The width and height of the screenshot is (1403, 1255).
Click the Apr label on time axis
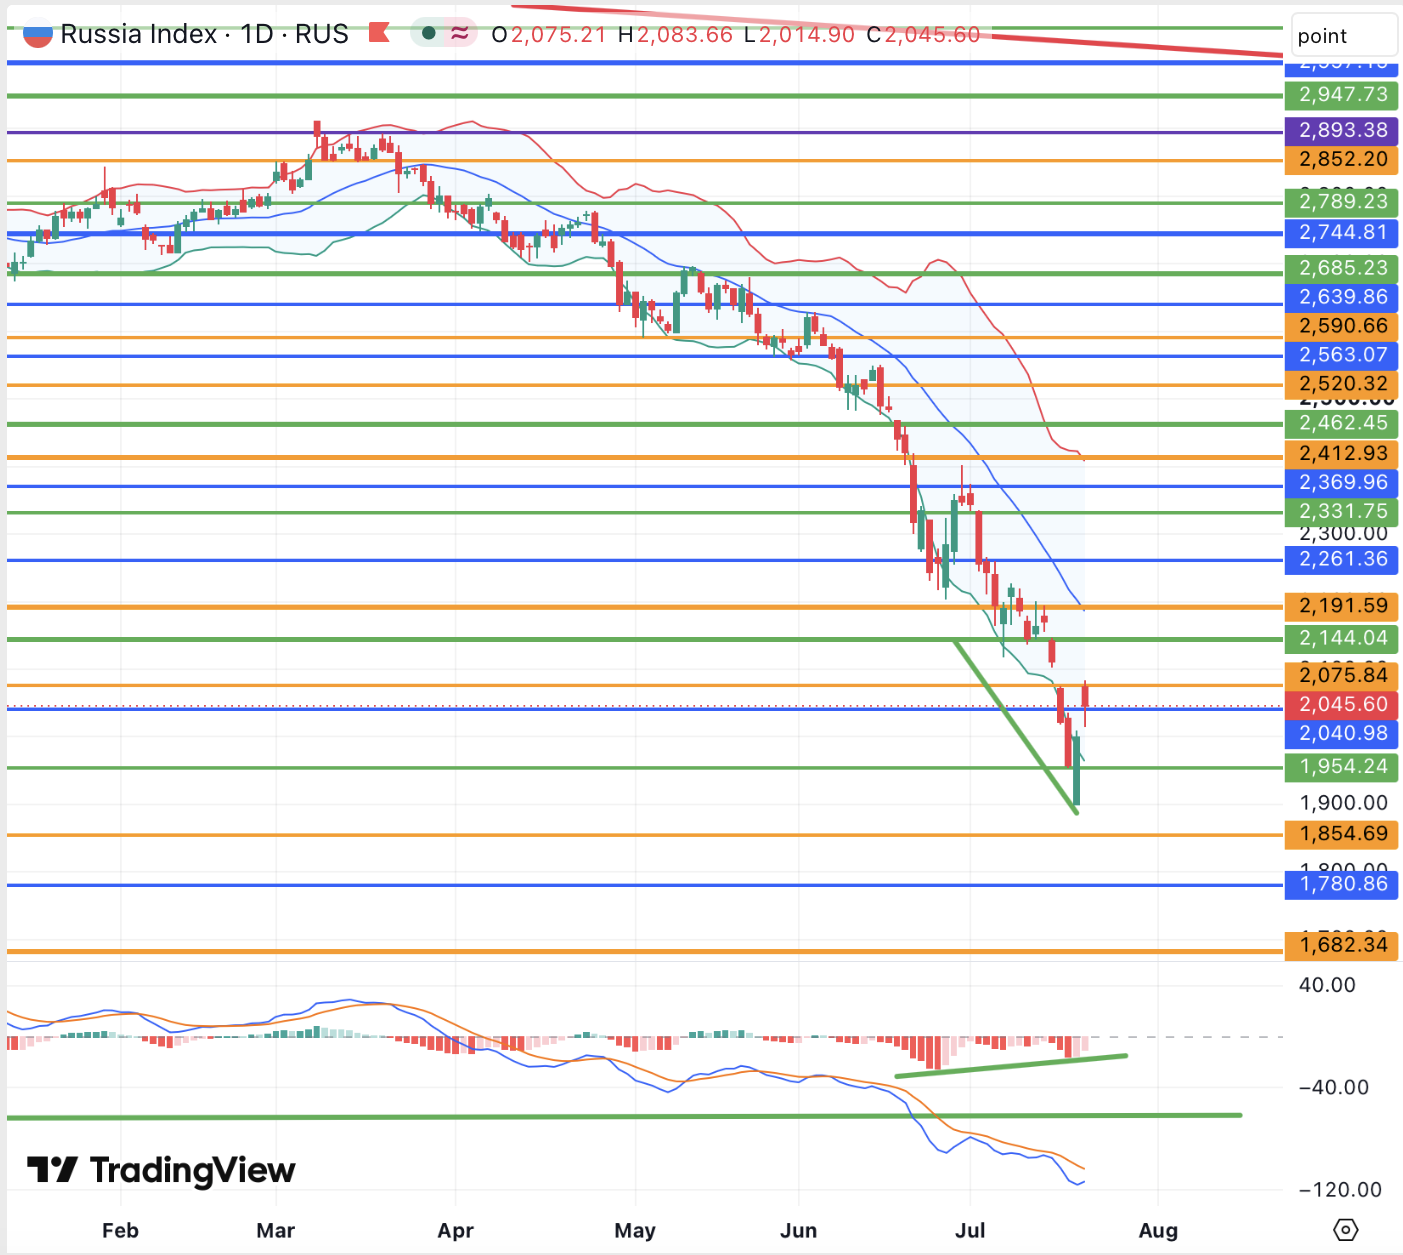pyautogui.click(x=455, y=1230)
